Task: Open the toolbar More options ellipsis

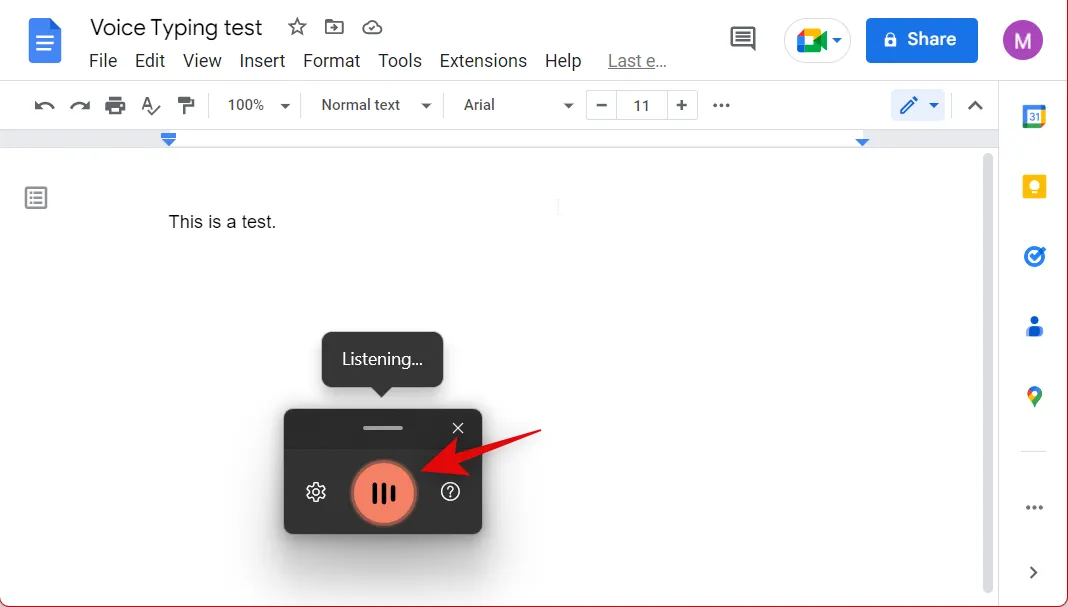Action: point(721,106)
